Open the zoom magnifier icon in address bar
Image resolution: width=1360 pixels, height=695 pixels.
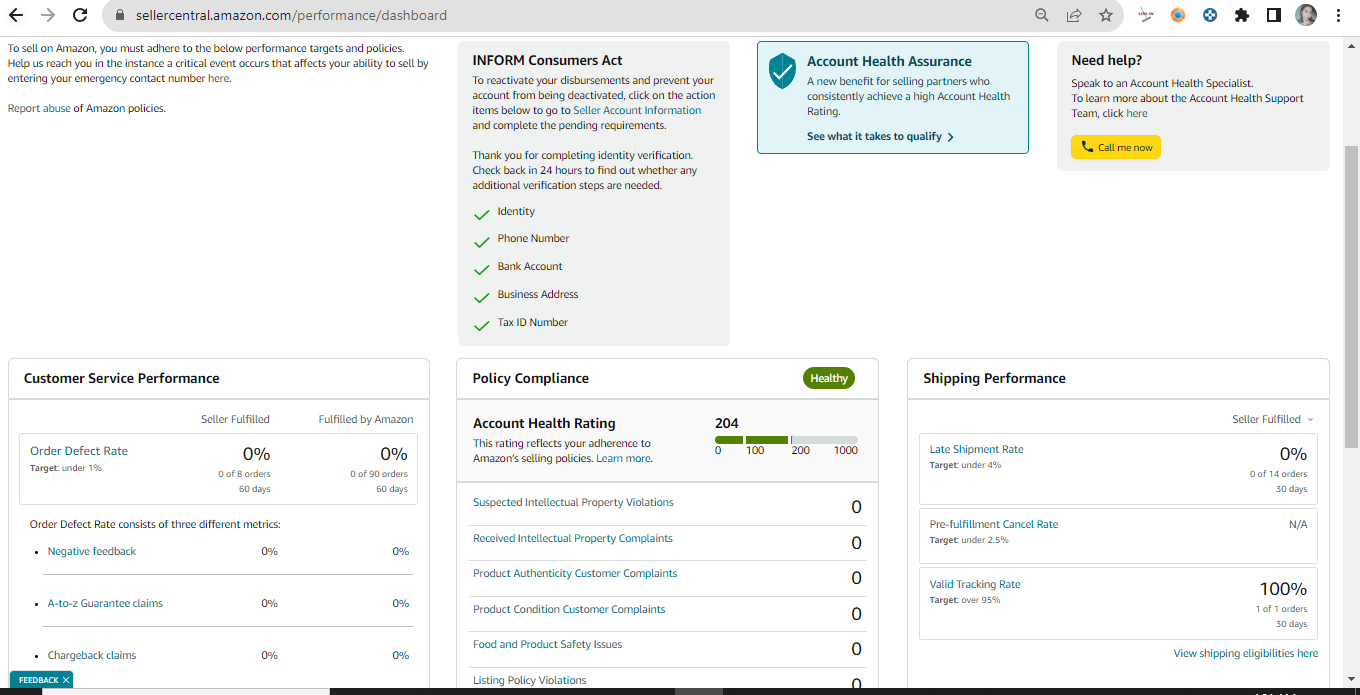pyautogui.click(x=1042, y=15)
